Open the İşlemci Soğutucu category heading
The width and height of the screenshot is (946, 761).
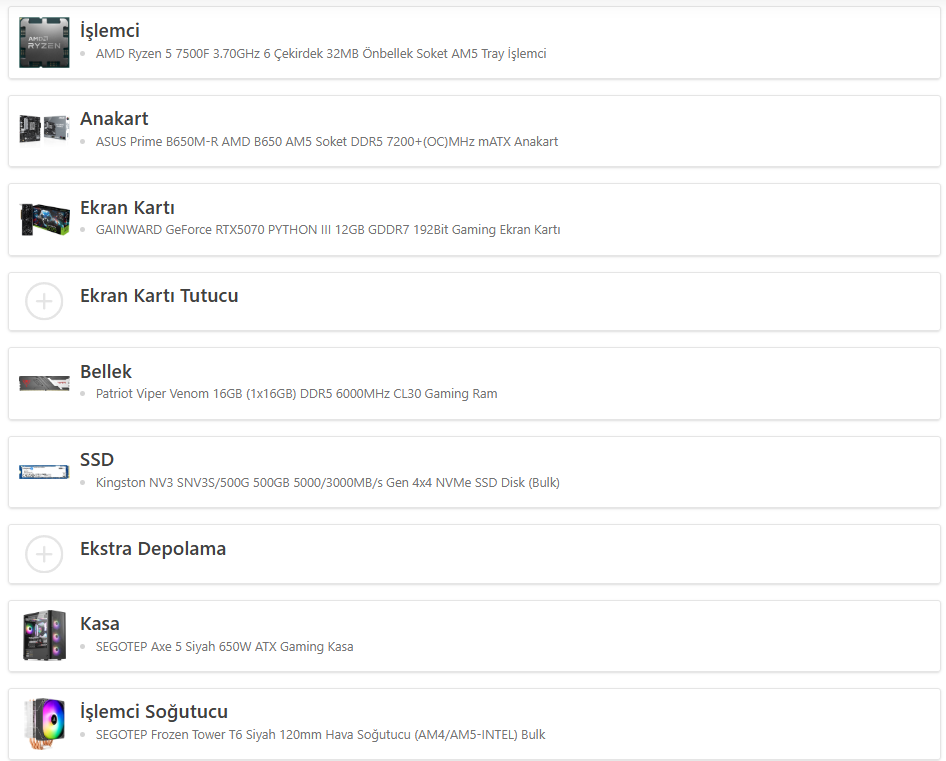154,711
